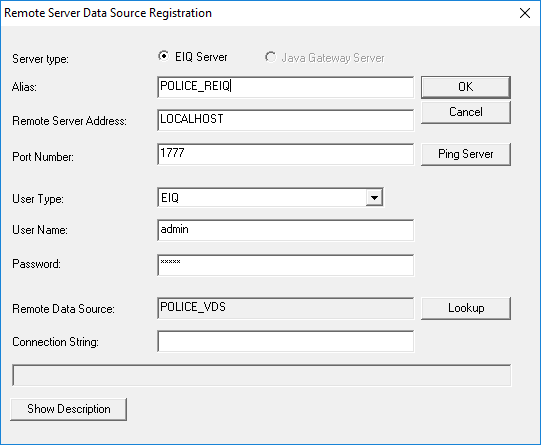Click the Server type label

(40, 59)
